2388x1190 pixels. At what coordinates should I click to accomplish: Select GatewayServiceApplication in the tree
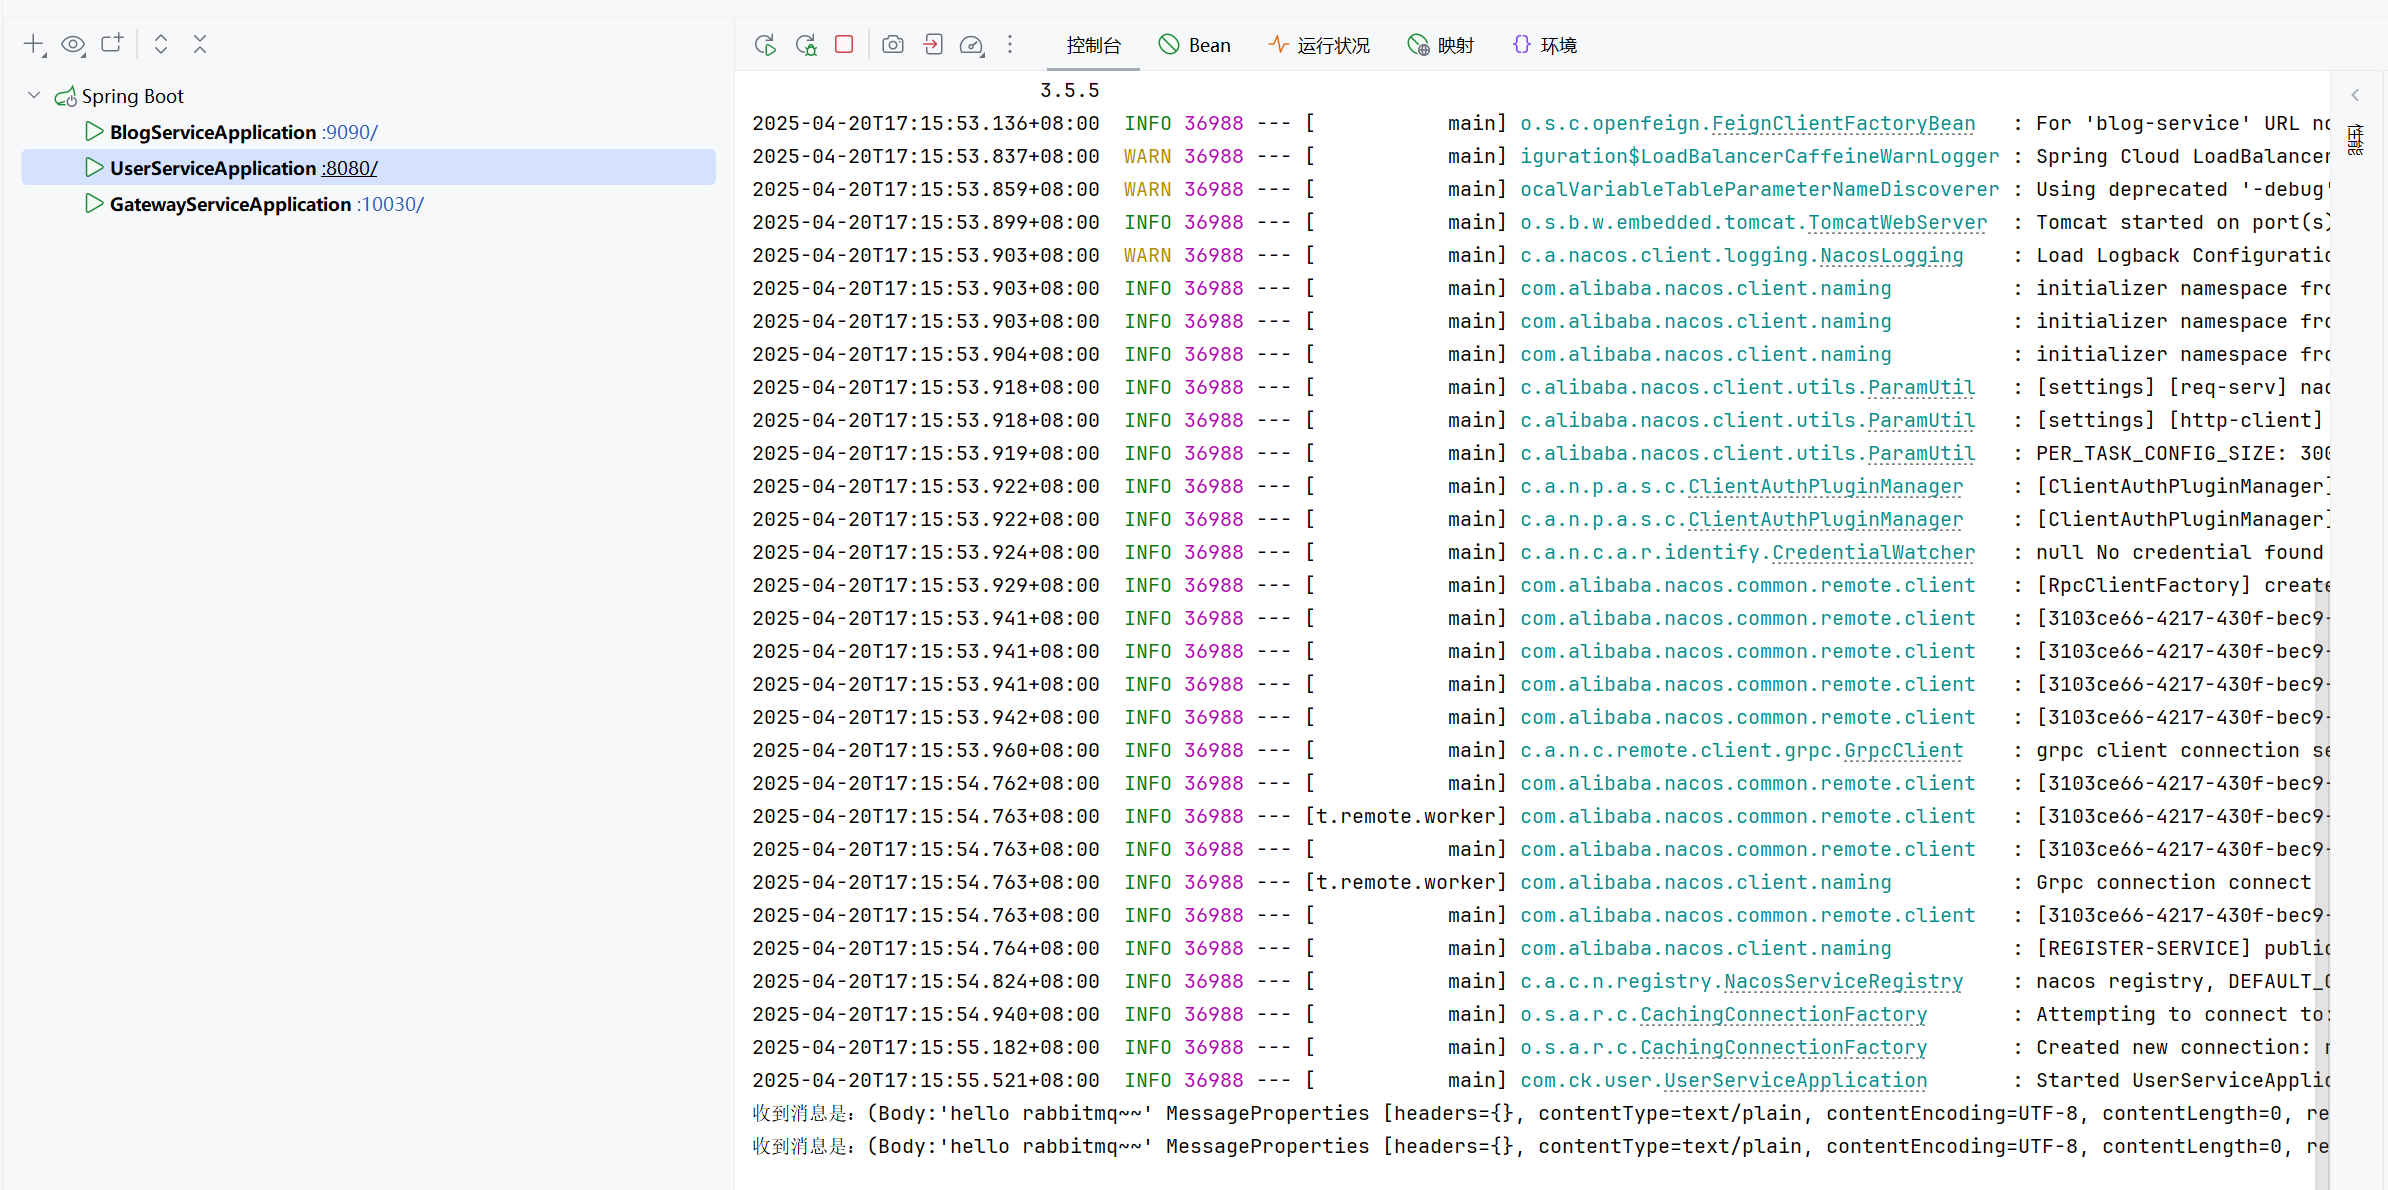(230, 204)
